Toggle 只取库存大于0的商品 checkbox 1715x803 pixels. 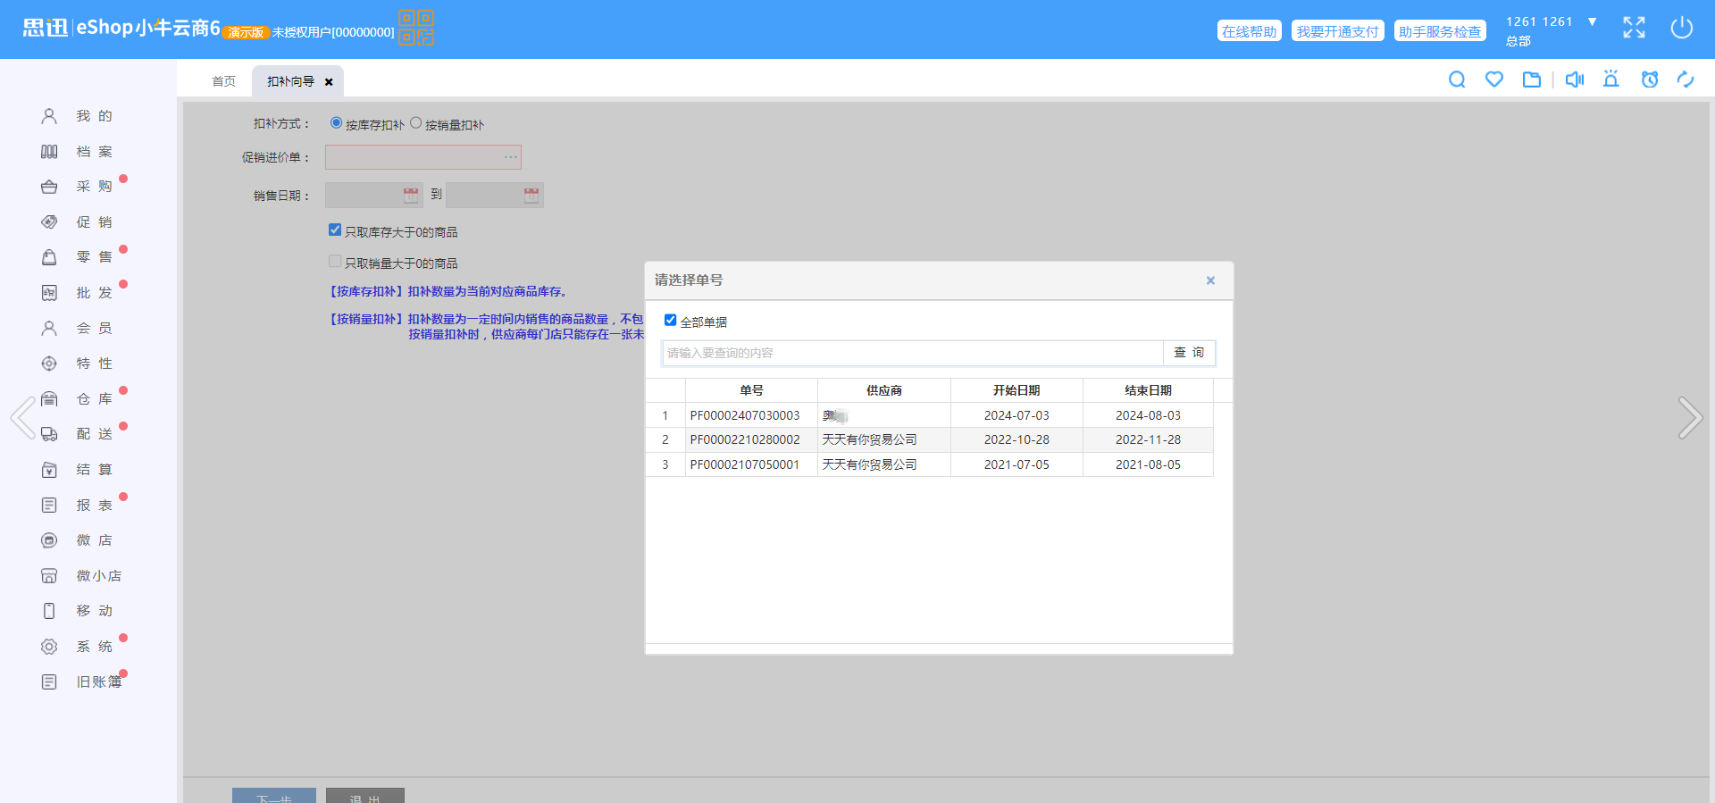point(335,230)
